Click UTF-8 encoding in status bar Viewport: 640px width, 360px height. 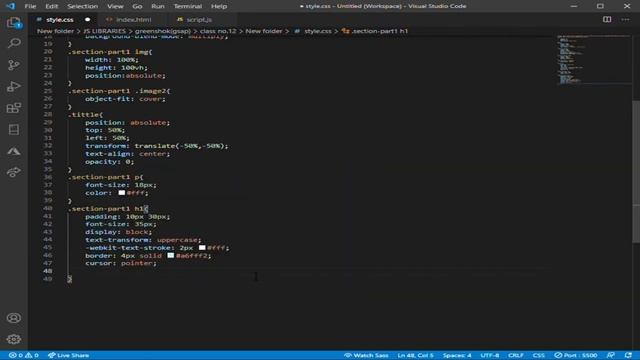click(x=490, y=355)
